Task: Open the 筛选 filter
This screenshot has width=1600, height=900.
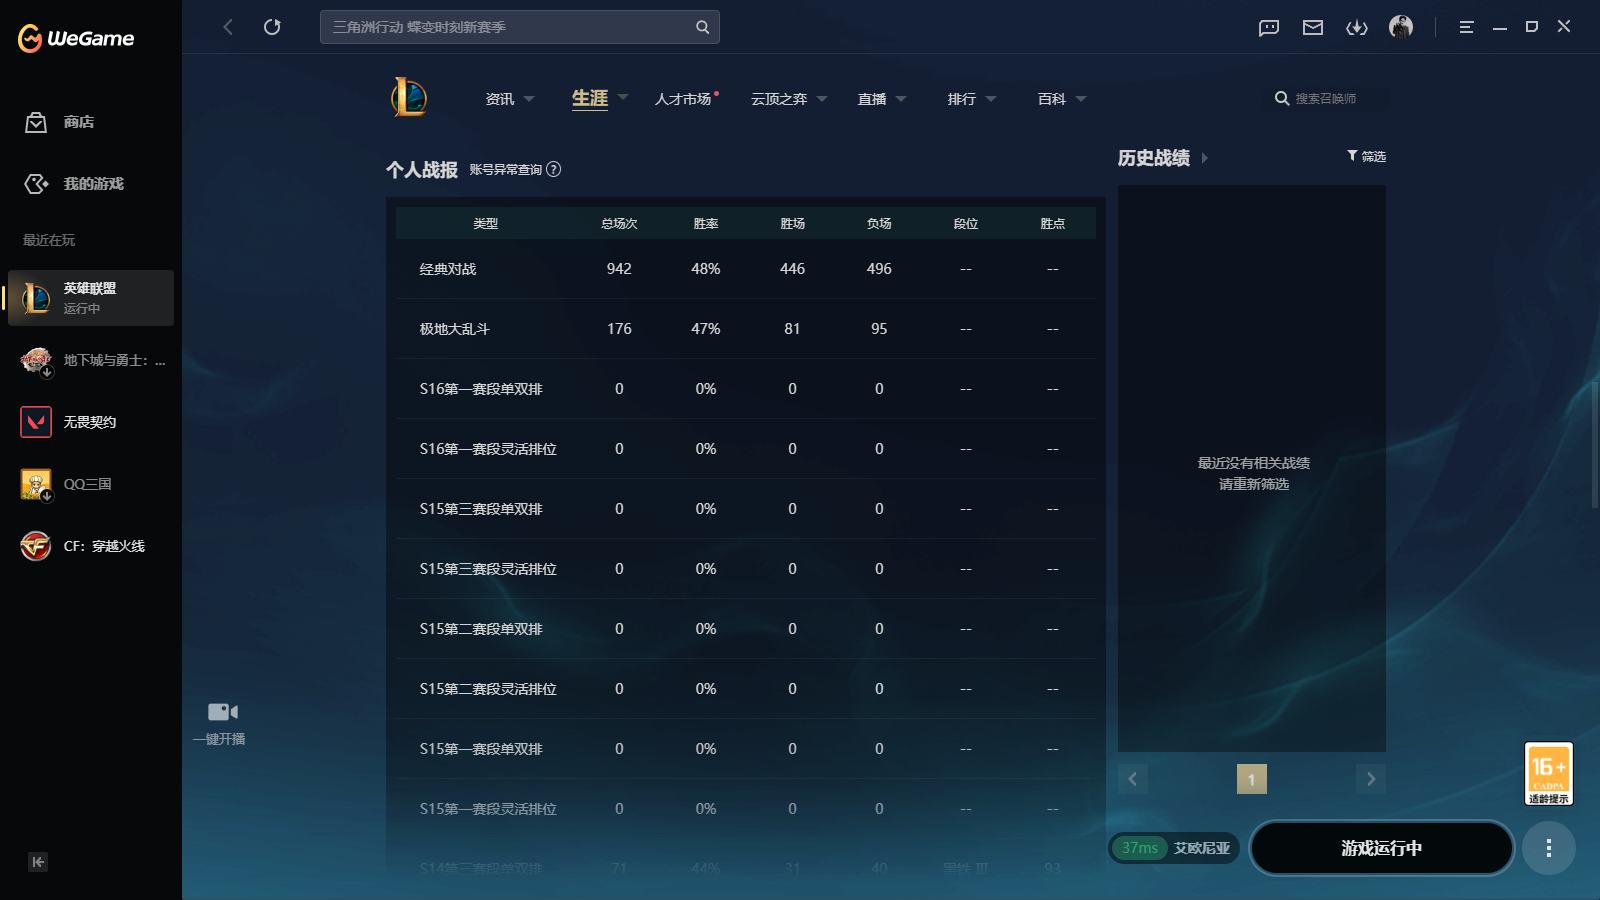Action: click(1366, 156)
